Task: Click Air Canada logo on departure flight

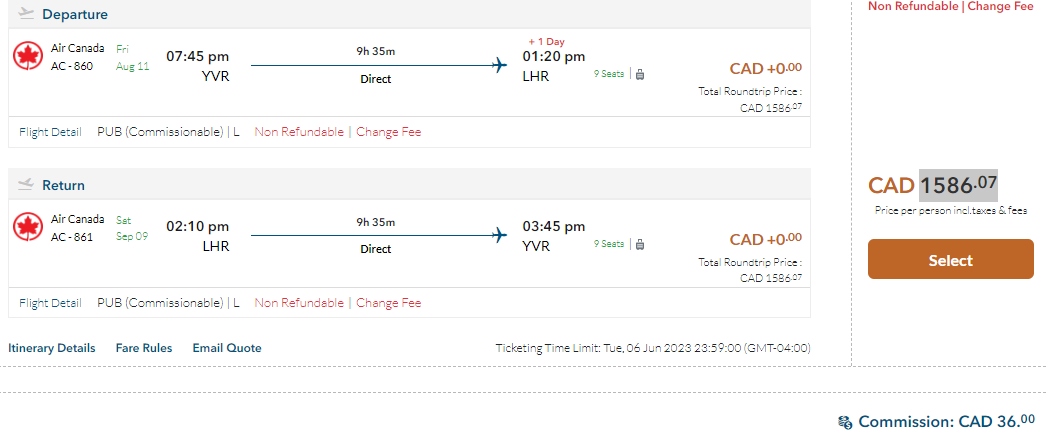Action: click(28, 56)
